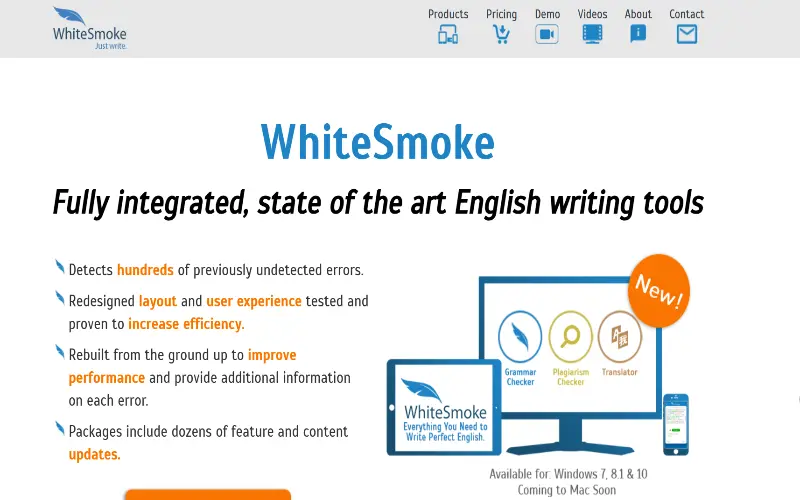Open the Products devices icon

pyautogui.click(x=448, y=35)
